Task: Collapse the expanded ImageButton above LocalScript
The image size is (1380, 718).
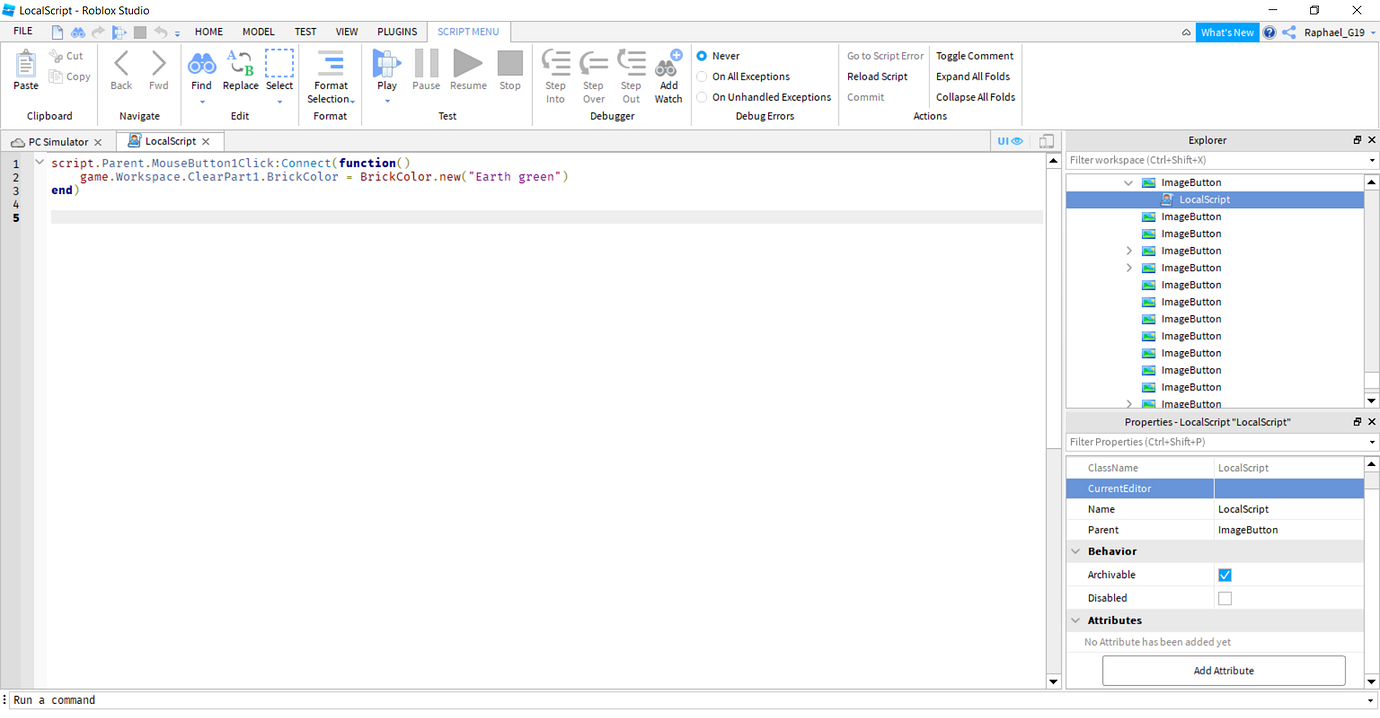Action: [1129, 183]
